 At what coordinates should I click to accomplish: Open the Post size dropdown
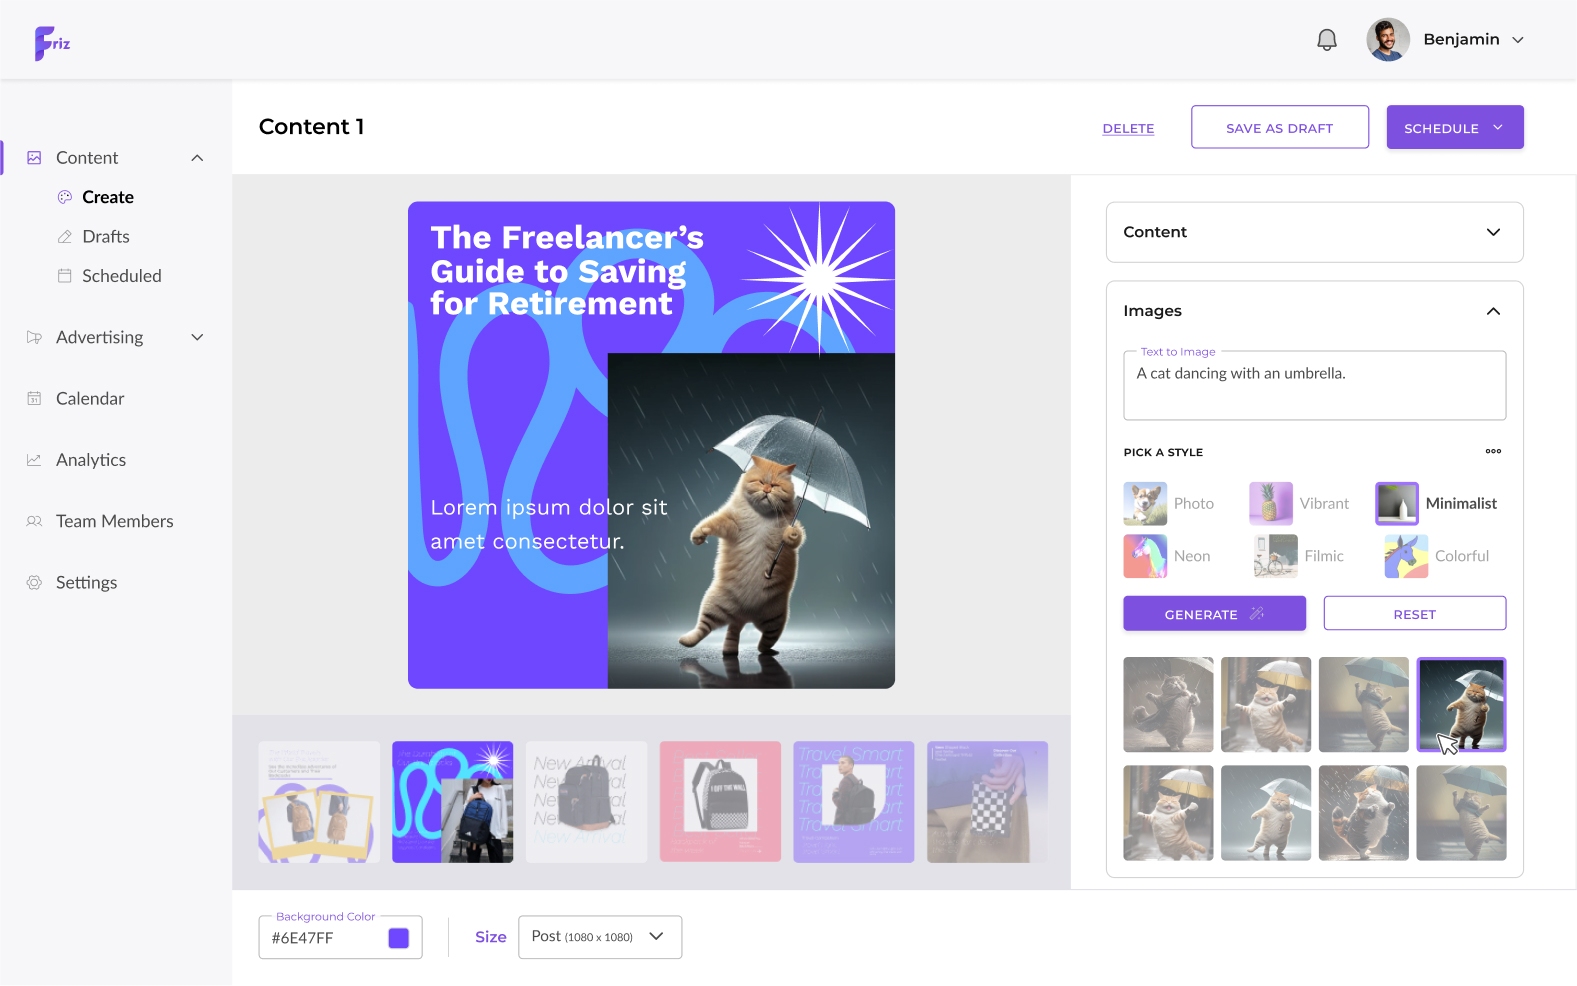(600, 937)
